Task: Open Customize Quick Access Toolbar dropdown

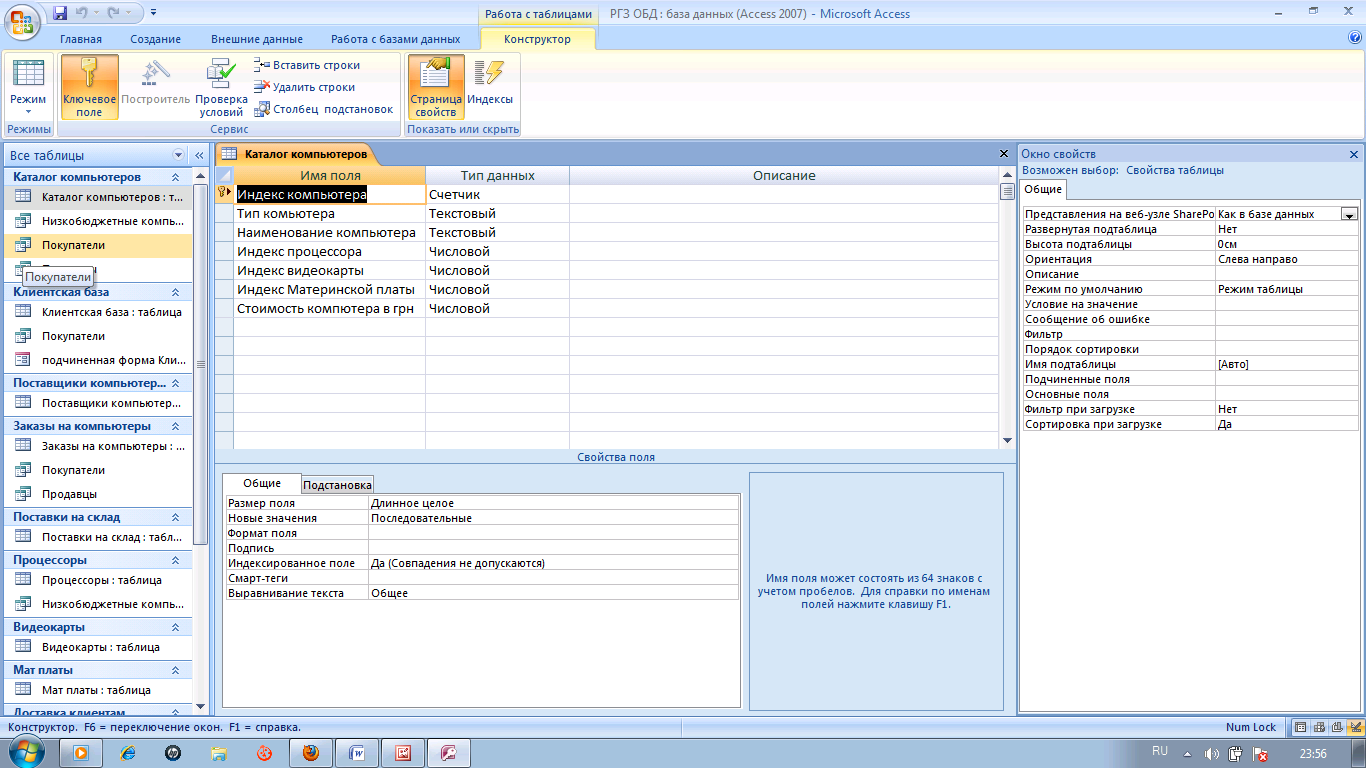Action: pyautogui.click(x=152, y=14)
